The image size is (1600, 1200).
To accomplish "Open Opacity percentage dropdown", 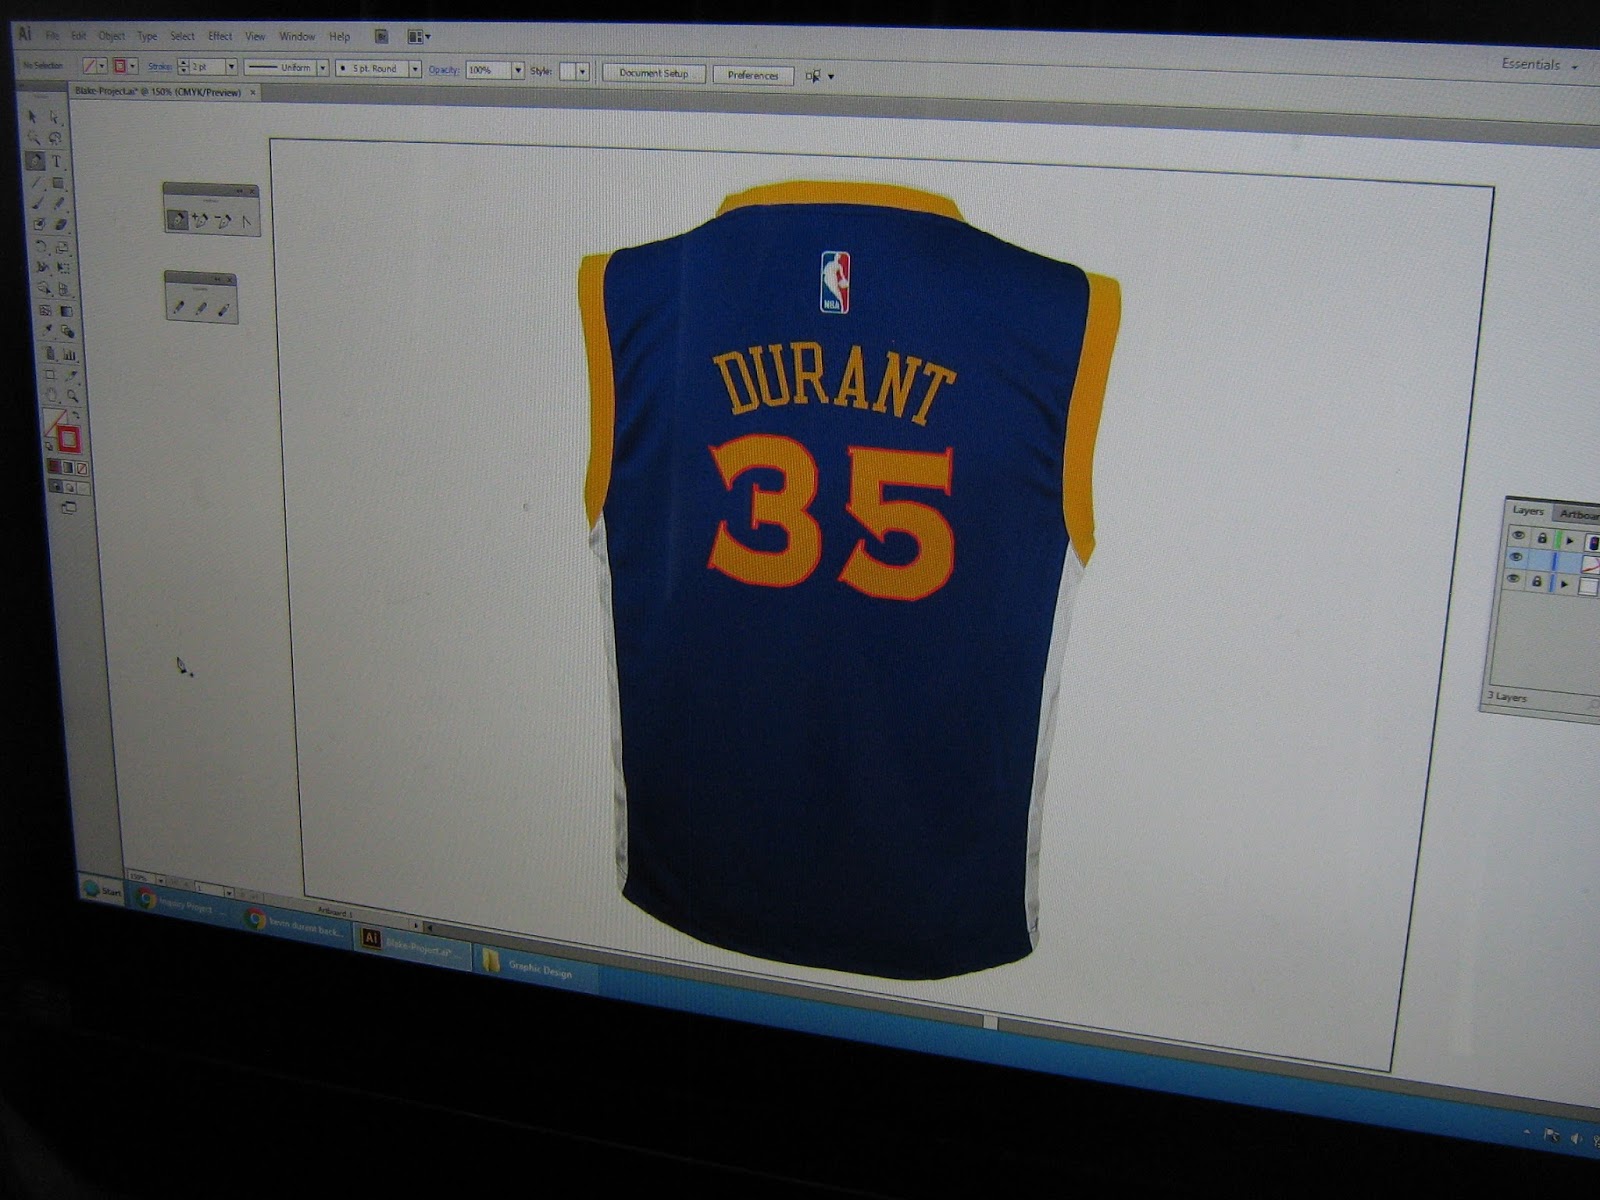I will point(518,70).
